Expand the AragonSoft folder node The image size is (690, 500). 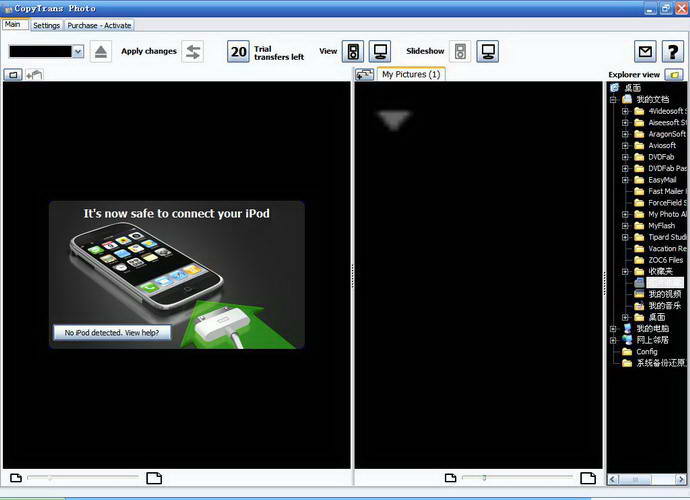(625, 134)
